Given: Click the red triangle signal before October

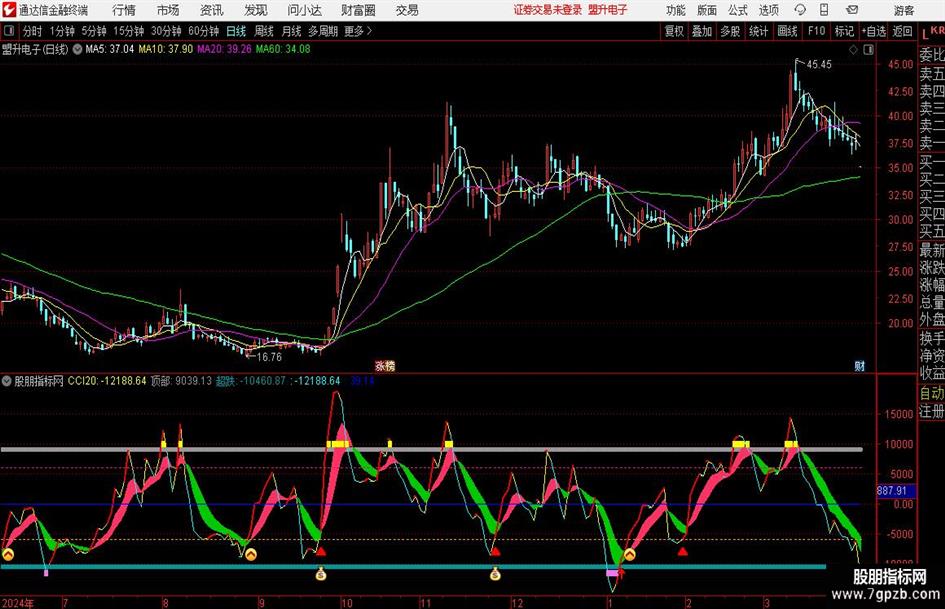Looking at the screenshot, I should [x=321, y=551].
